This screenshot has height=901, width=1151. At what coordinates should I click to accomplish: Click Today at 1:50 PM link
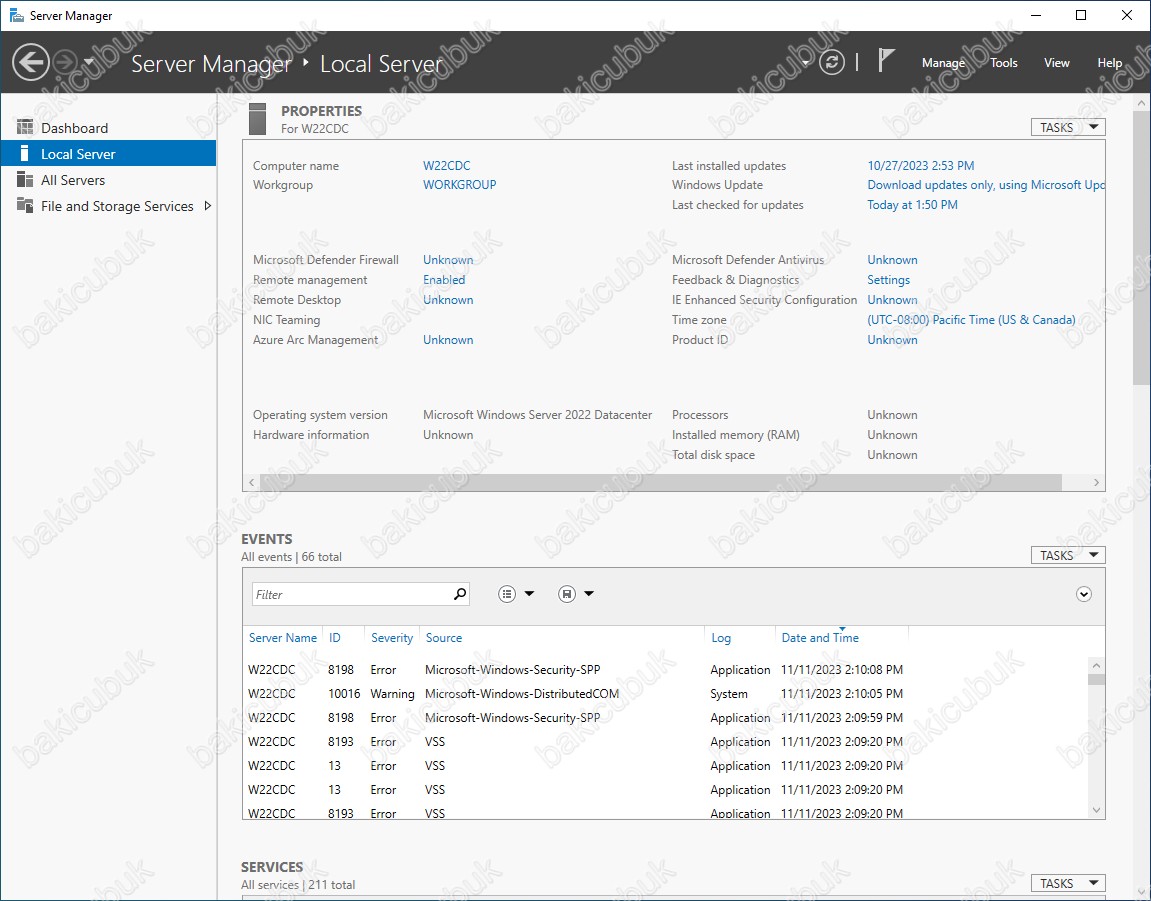(912, 205)
